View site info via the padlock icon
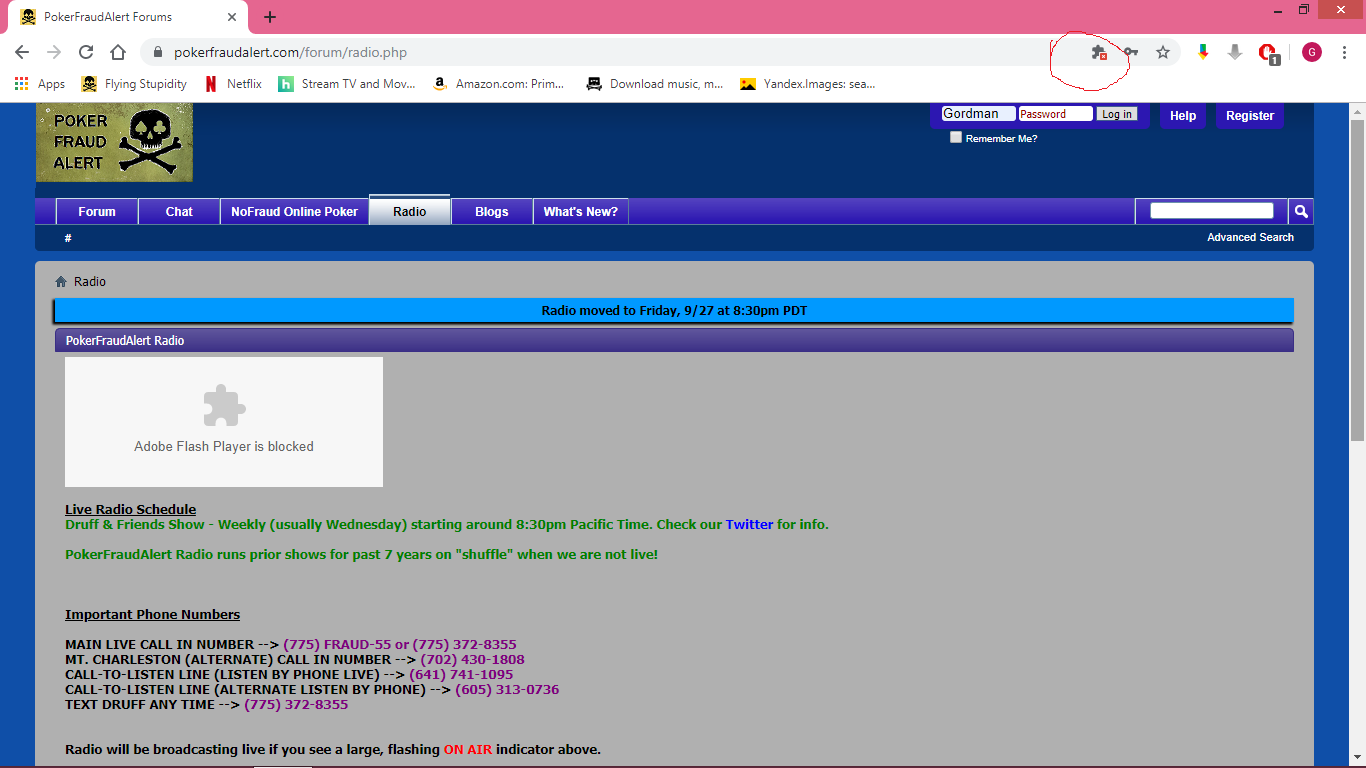Image resolution: width=1366 pixels, height=768 pixels. coord(158,52)
